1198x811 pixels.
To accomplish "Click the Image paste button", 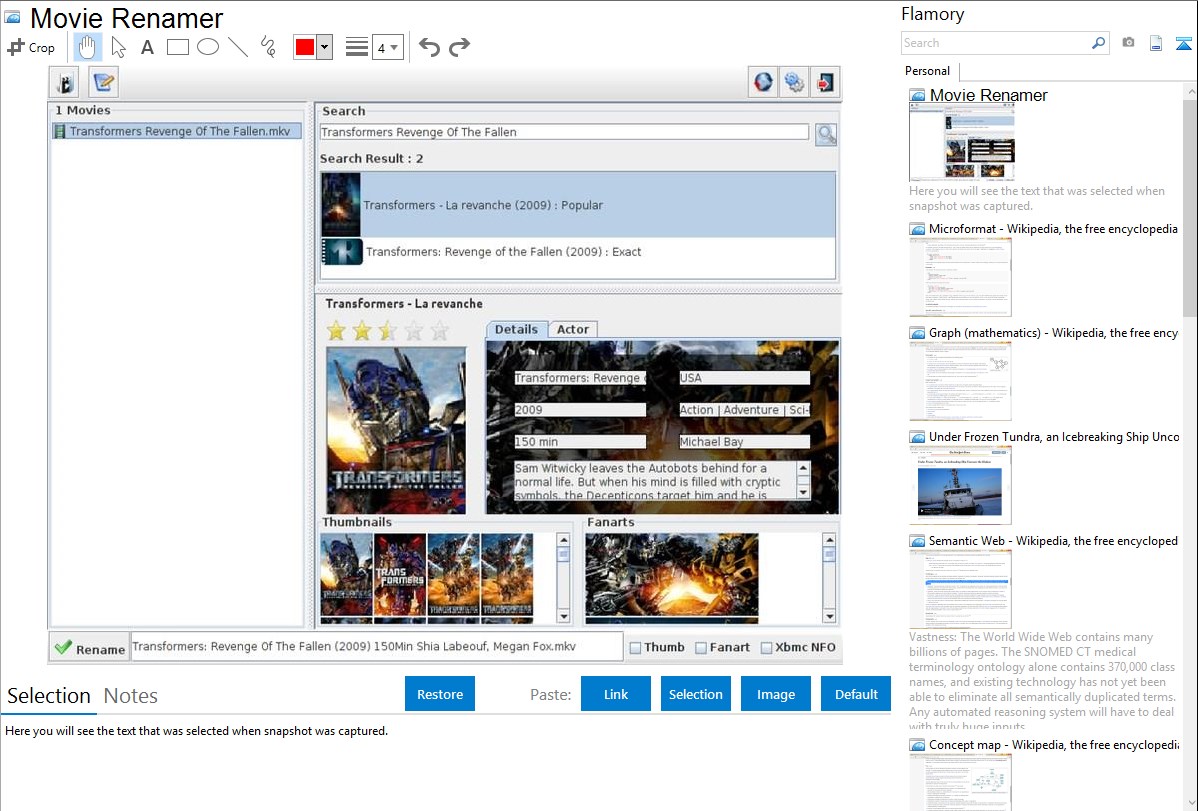I will [775, 694].
